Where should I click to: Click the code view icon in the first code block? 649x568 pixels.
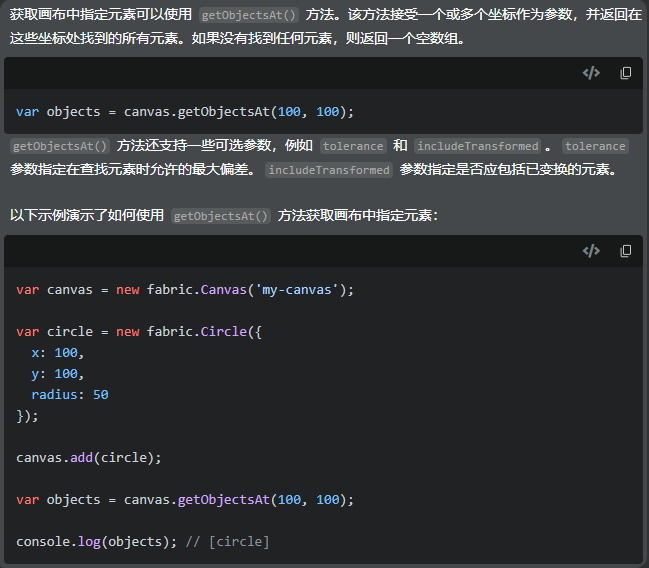[x=591, y=73]
